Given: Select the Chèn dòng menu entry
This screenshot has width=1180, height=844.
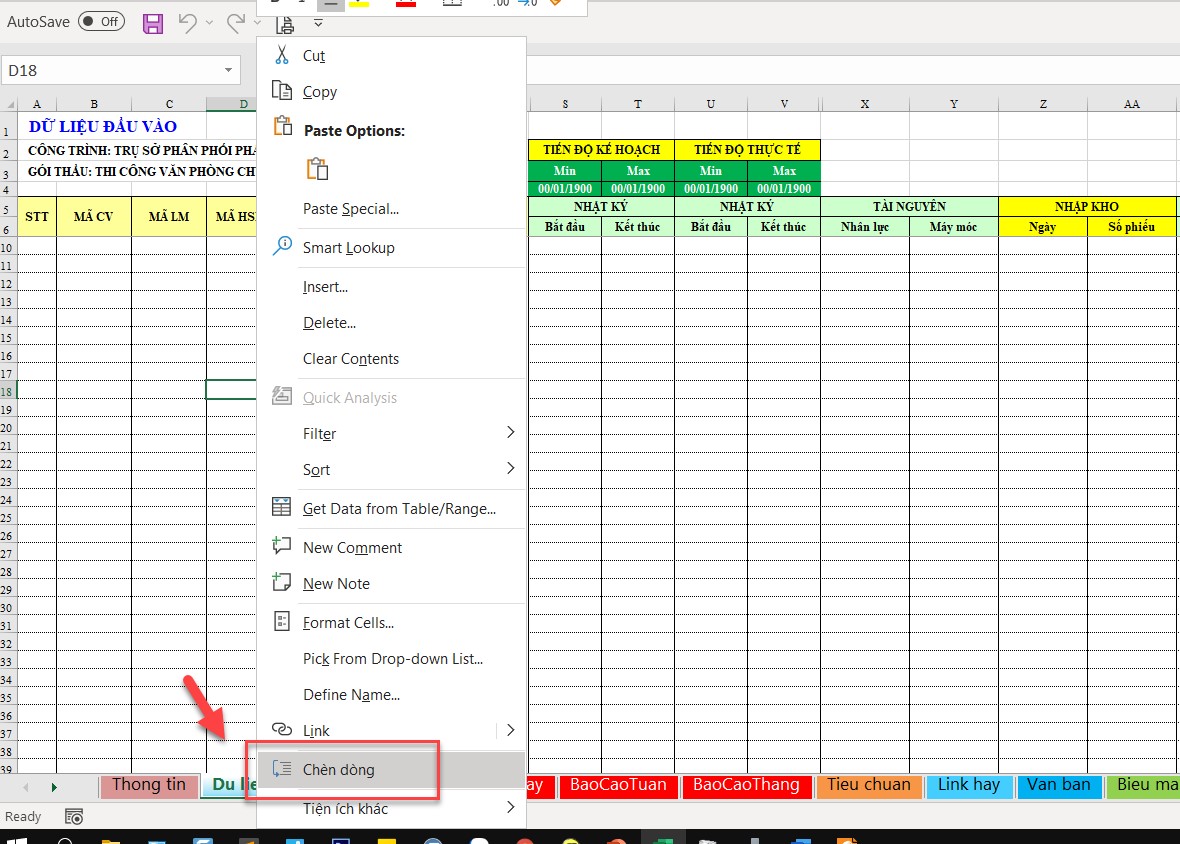Looking at the screenshot, I should pyautogui.click(x=338, y=770).
